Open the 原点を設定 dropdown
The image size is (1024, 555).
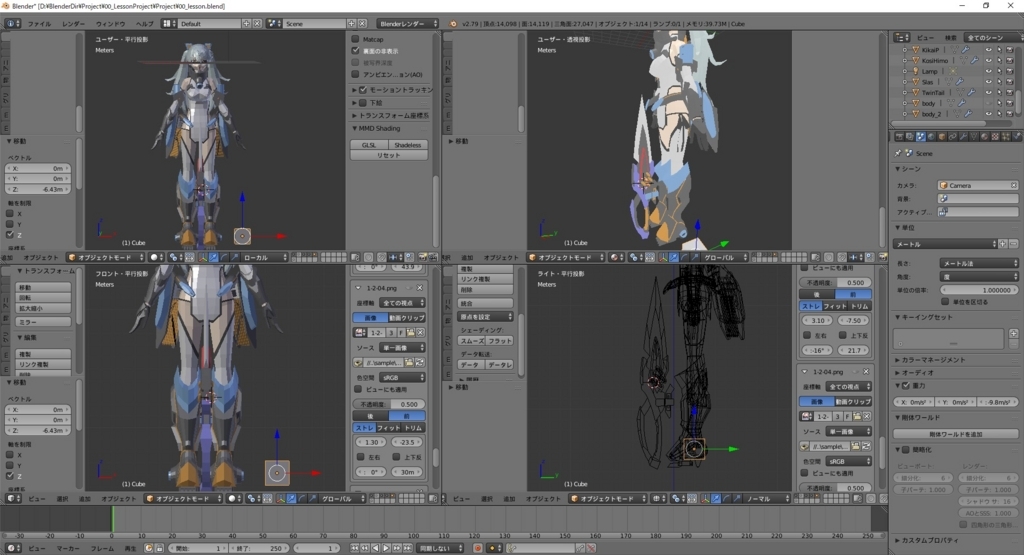coord(485,317)
